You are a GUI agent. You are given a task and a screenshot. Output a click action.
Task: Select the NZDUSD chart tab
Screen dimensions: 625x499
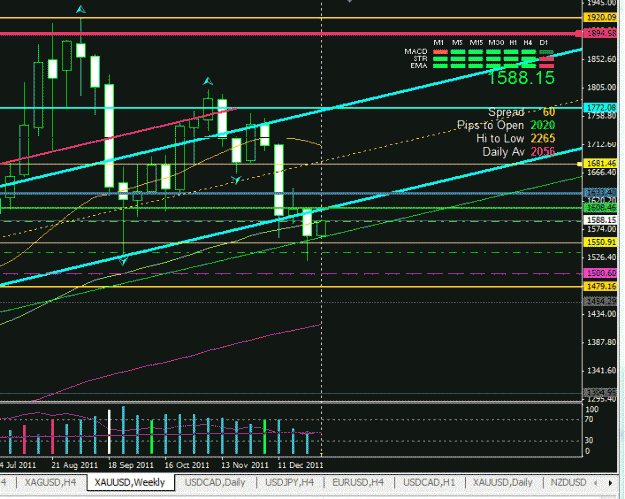568,483
